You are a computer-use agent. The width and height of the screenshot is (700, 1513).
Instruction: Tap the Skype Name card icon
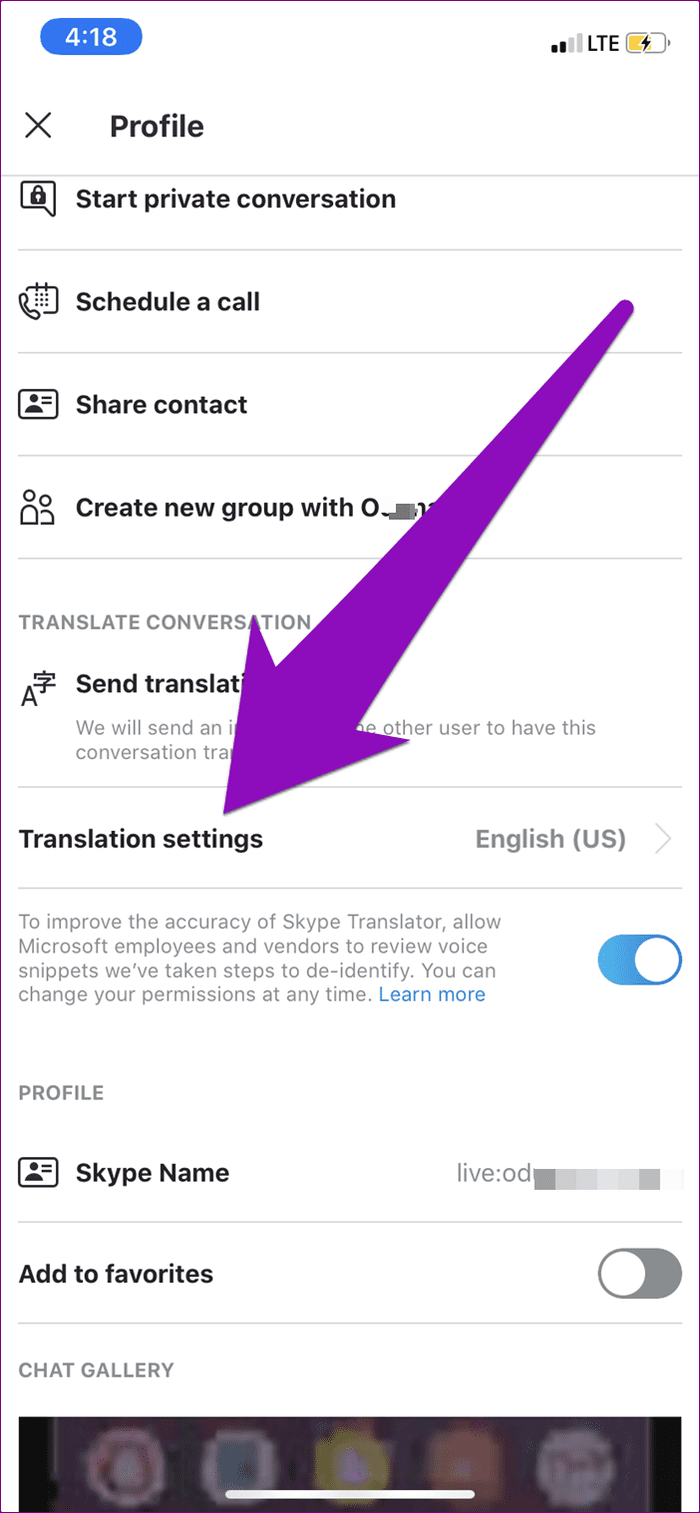coord(38,1173)
